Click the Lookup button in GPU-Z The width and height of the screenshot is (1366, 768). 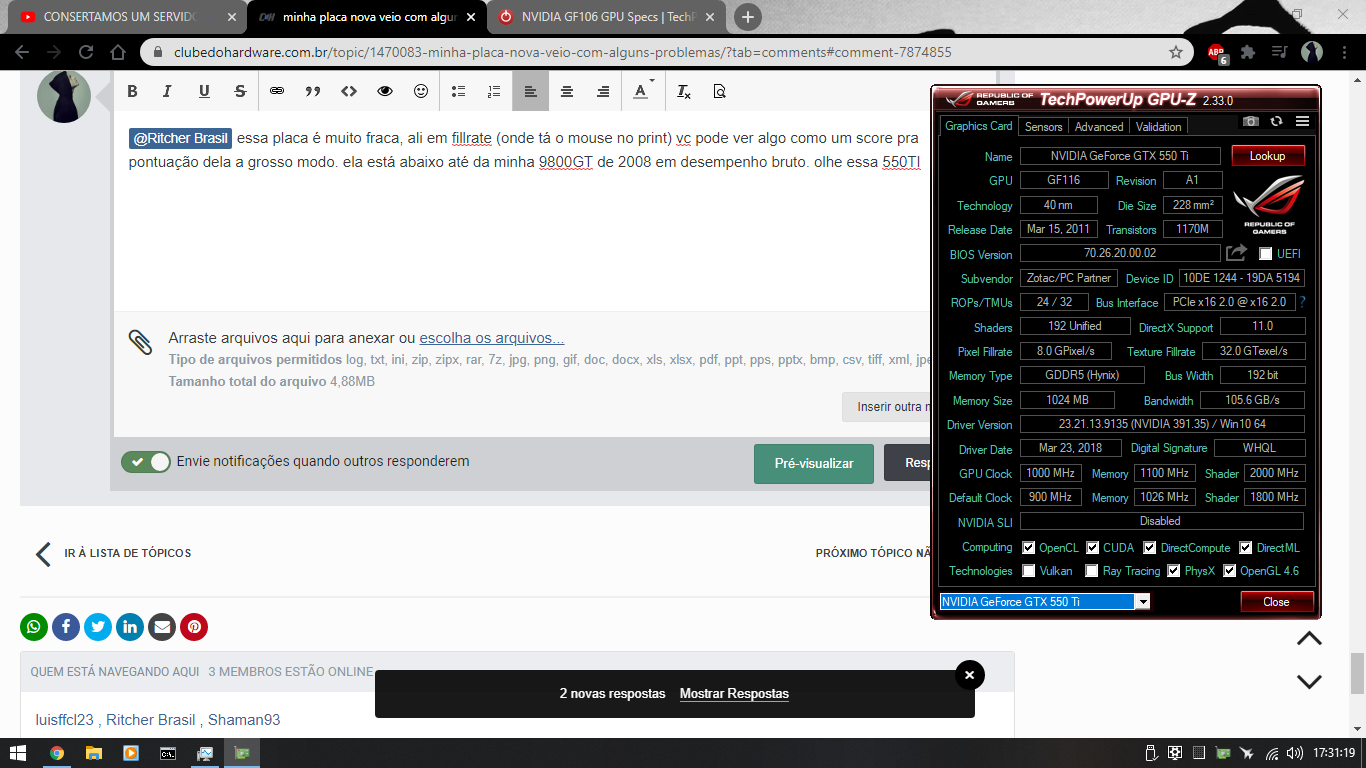pyautogui.click(x=1267, y=156)
